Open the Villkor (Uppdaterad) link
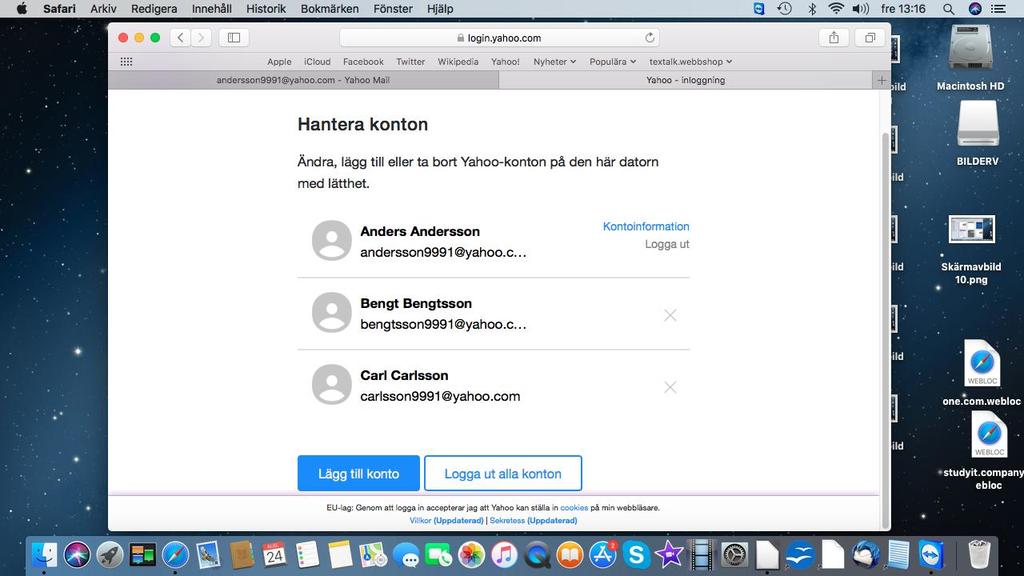Viewport: 1024px width, 576px height. [447, 520]
